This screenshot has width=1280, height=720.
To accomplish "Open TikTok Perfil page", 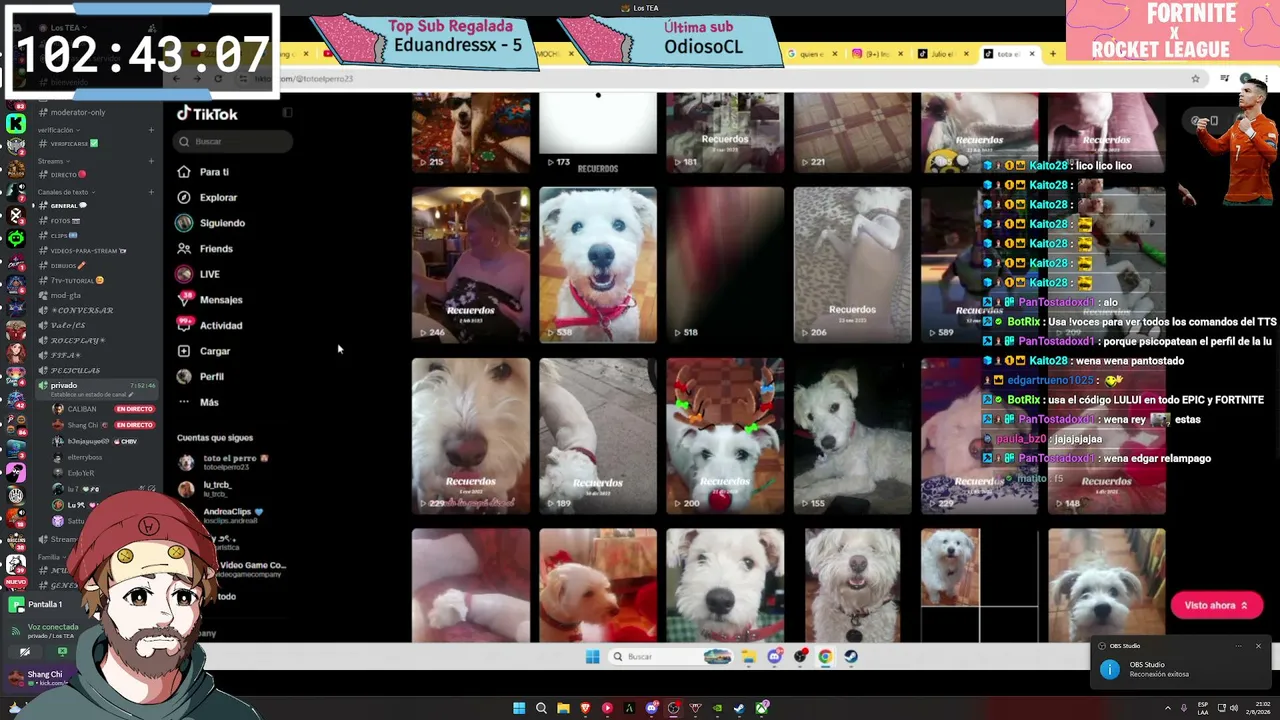I will tap(200, 377).
